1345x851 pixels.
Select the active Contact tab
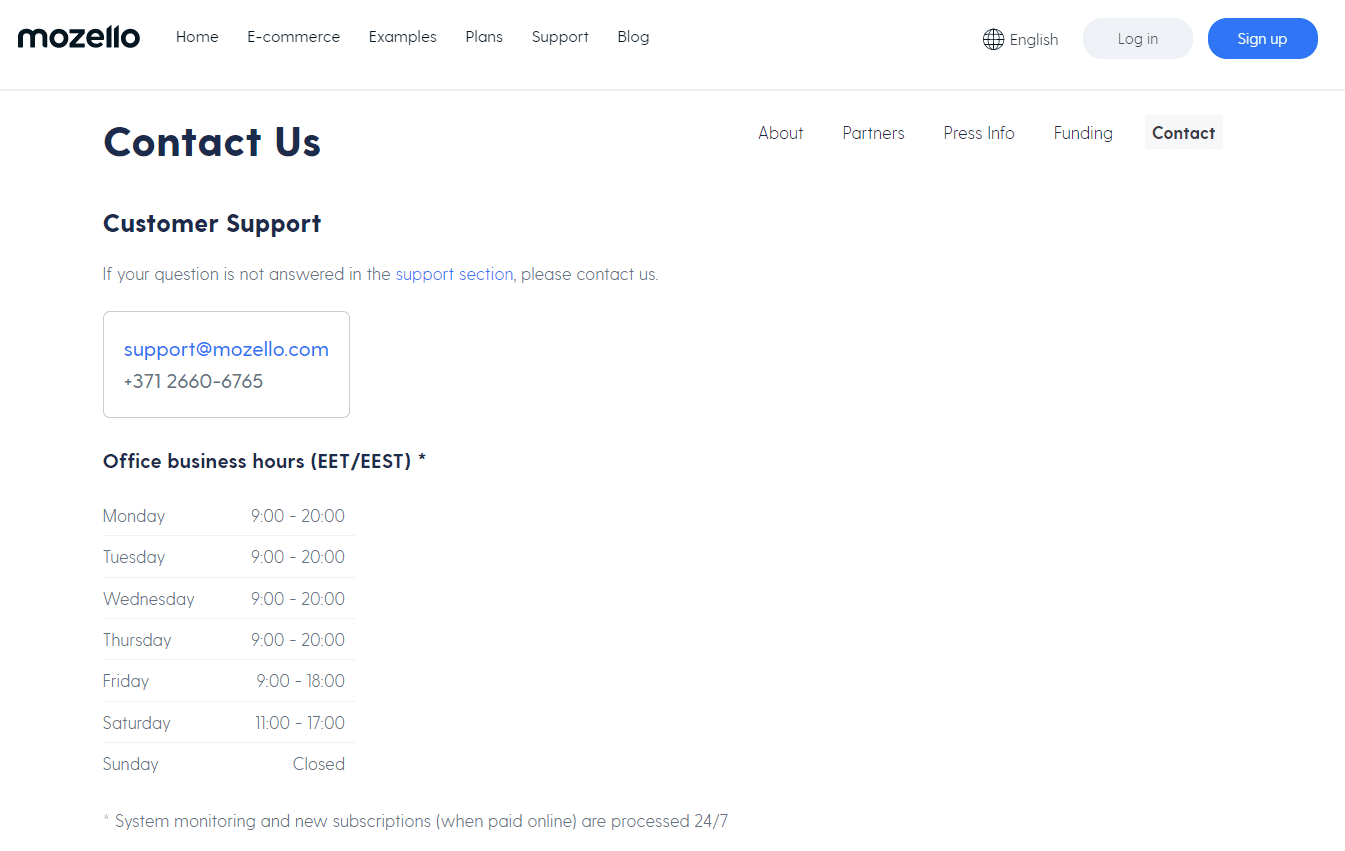pyautogui.click(x=1184, y=133)
